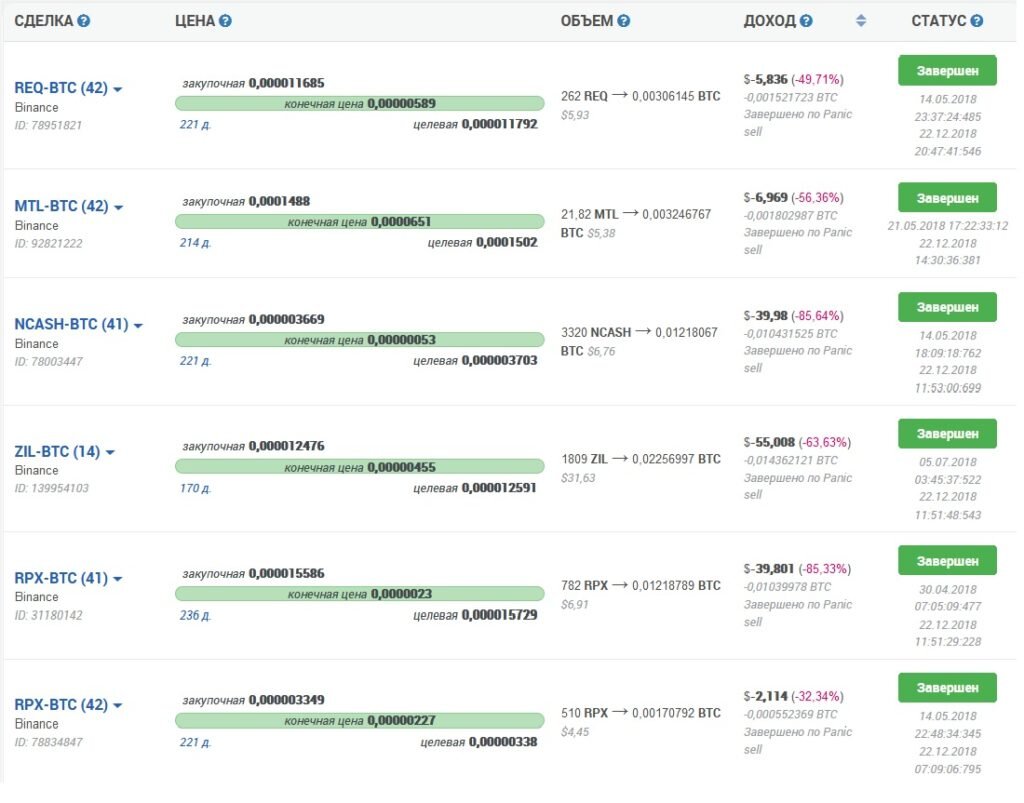Viewport: 1024px width, 803px height.
Task: Click Завершен button in RPX-BTC (42) row
Action: pos(947,687)
